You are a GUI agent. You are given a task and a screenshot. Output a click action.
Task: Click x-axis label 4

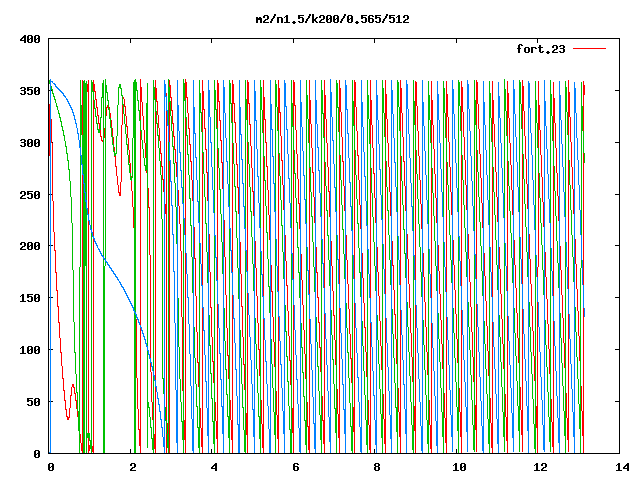click(x=214, y=467)
